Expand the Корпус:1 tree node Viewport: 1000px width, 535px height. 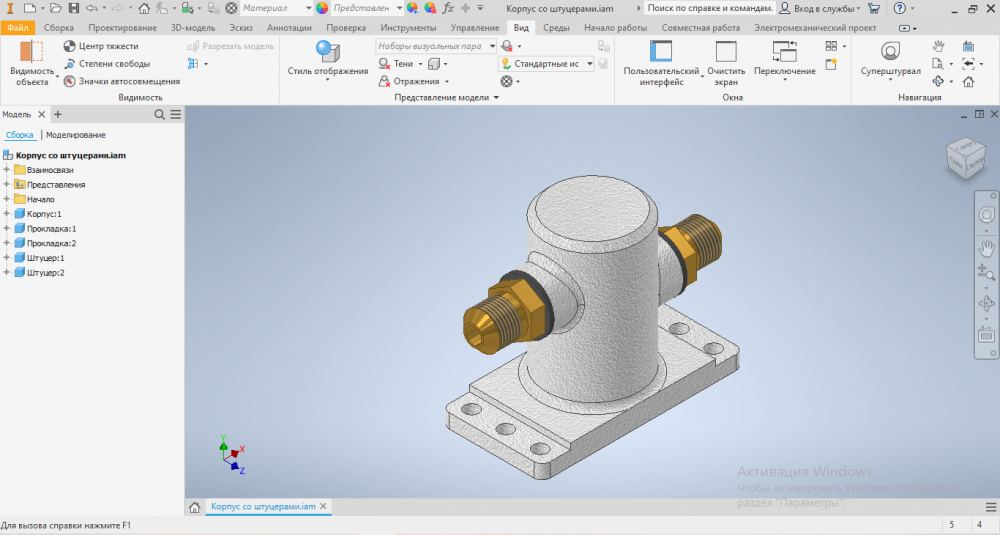6,214
